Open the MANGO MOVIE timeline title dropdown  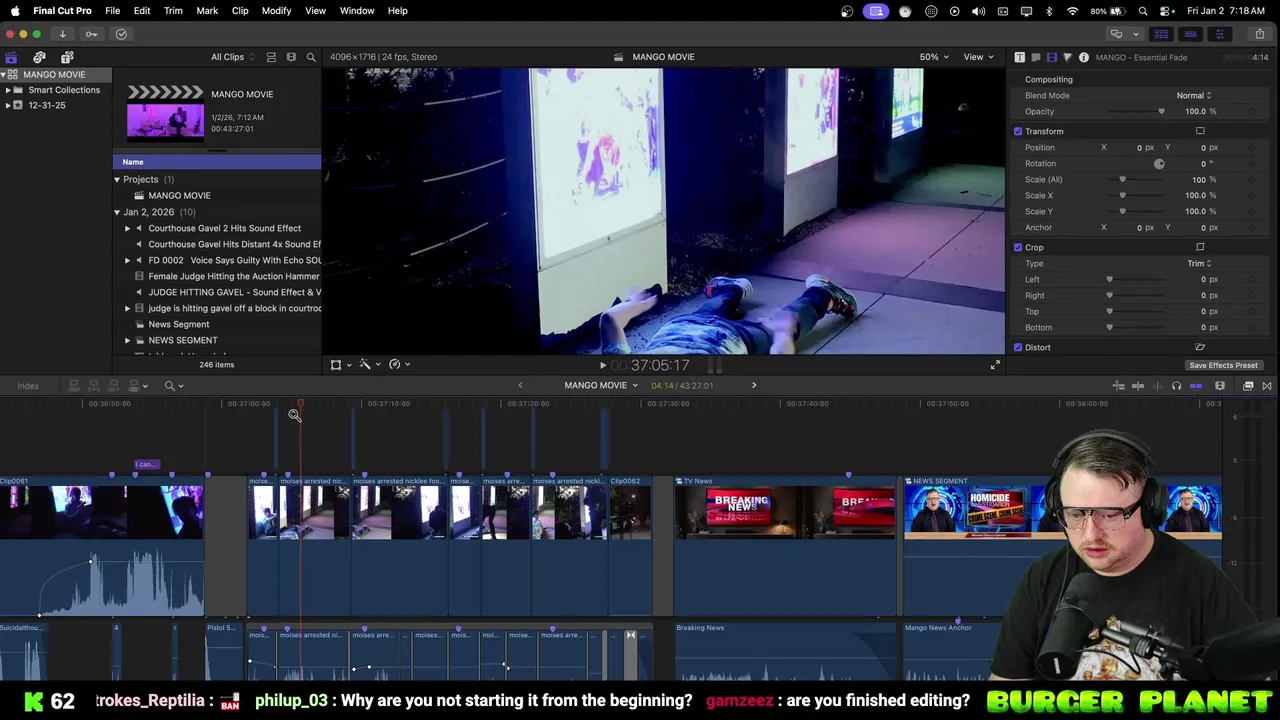(x=601, y=385)
